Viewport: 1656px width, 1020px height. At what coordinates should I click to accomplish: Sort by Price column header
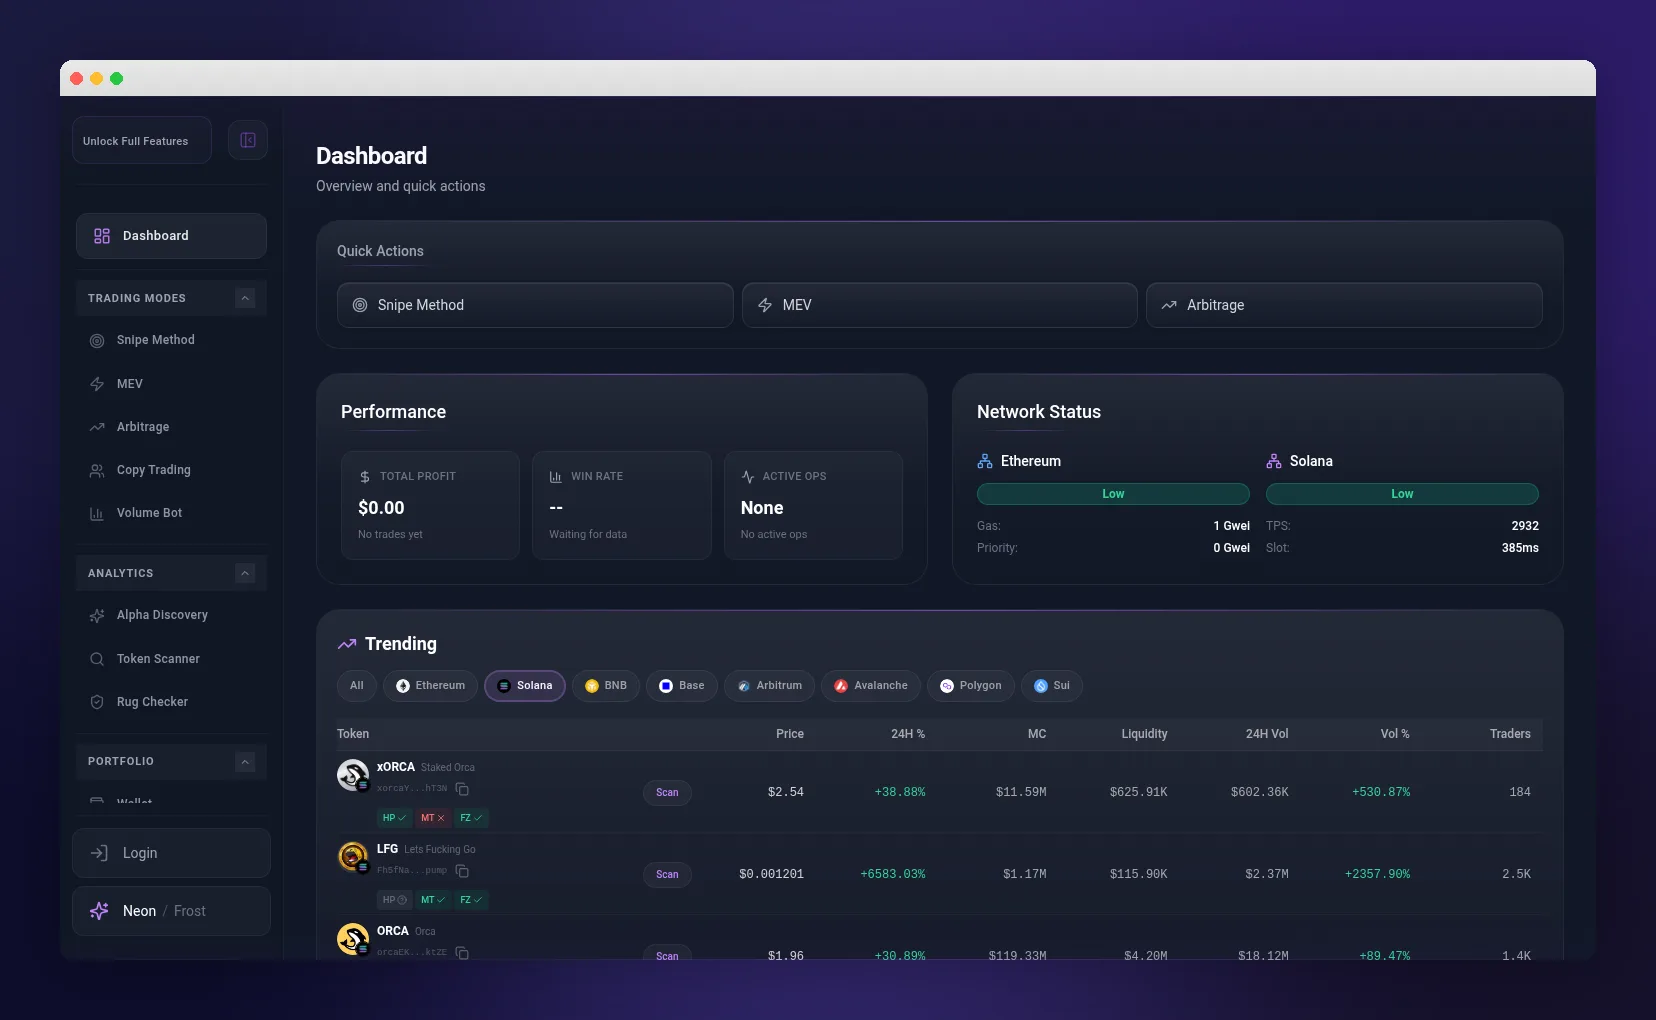[790, 734]
